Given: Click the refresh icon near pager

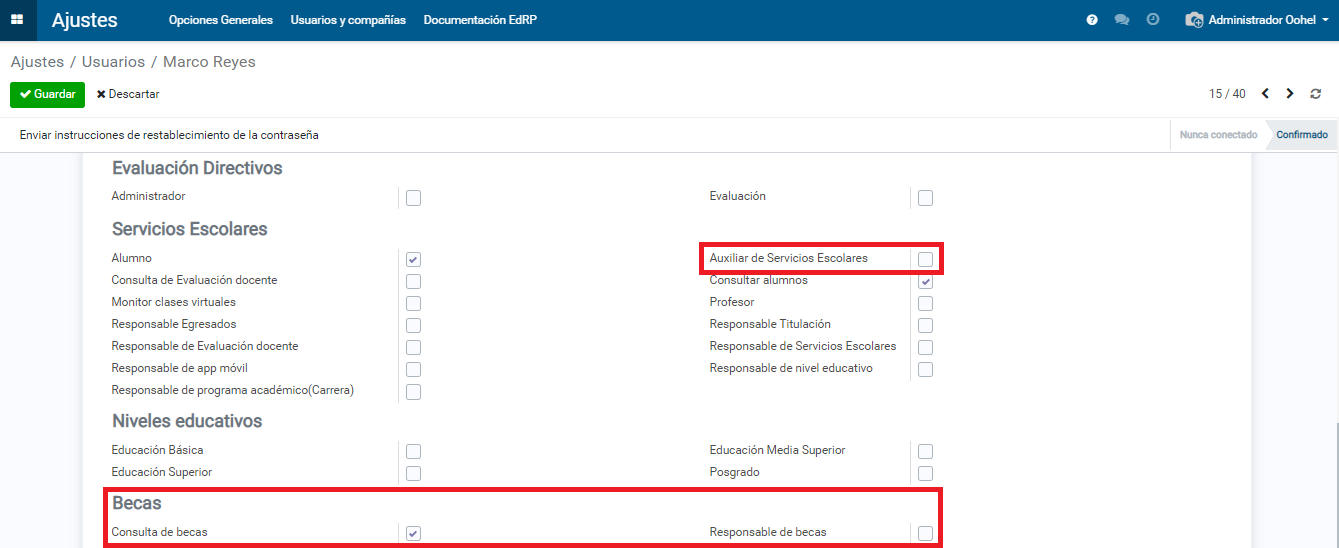Looking at the screenshot, I should point(1315,94).
